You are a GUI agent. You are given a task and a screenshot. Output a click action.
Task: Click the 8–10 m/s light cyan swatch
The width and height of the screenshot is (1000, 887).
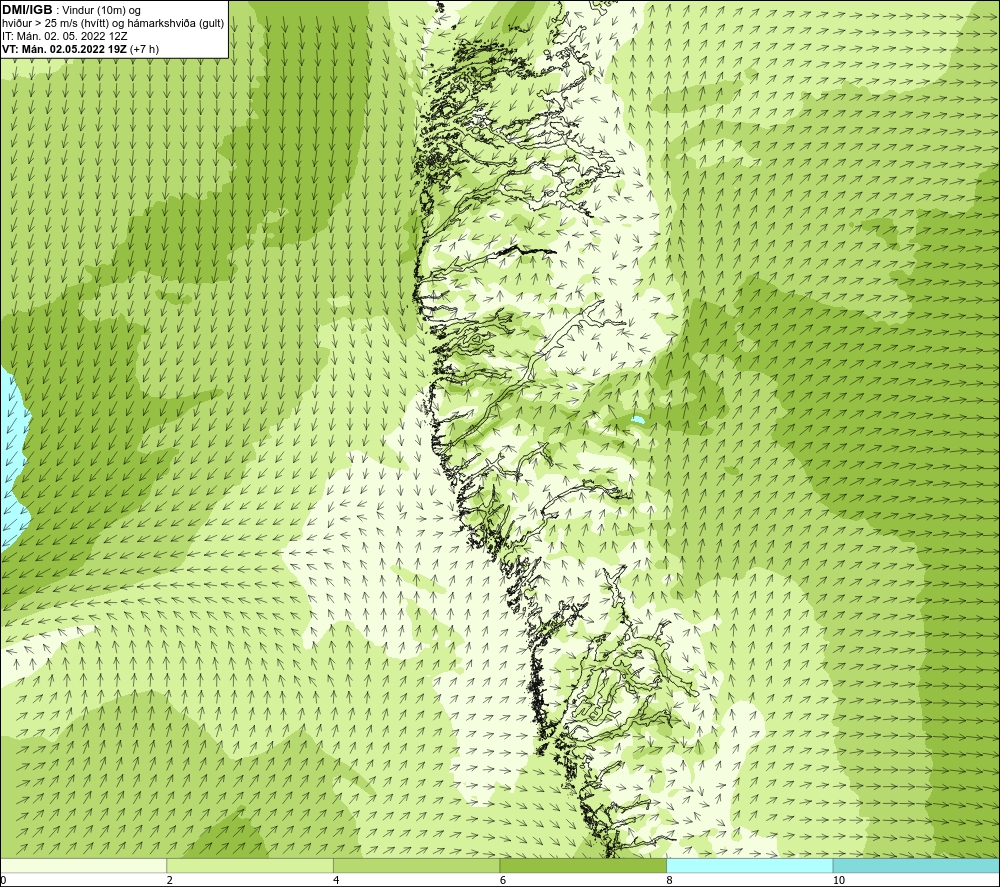click(749, 865)
